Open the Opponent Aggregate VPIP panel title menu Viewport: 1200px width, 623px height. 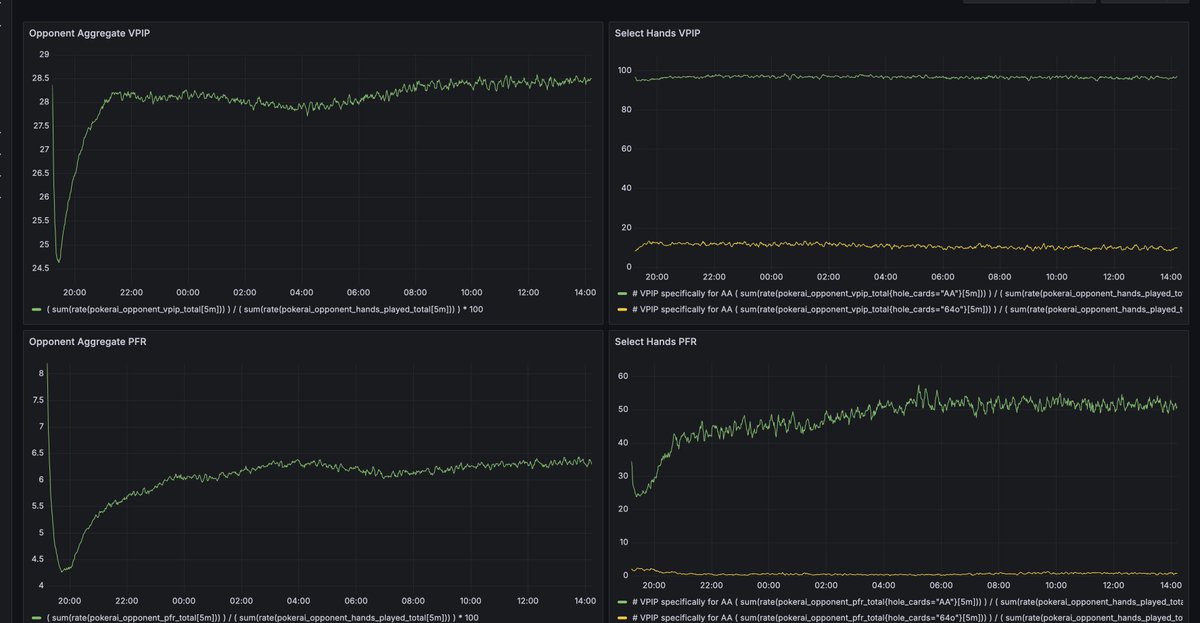coord(87,33)
